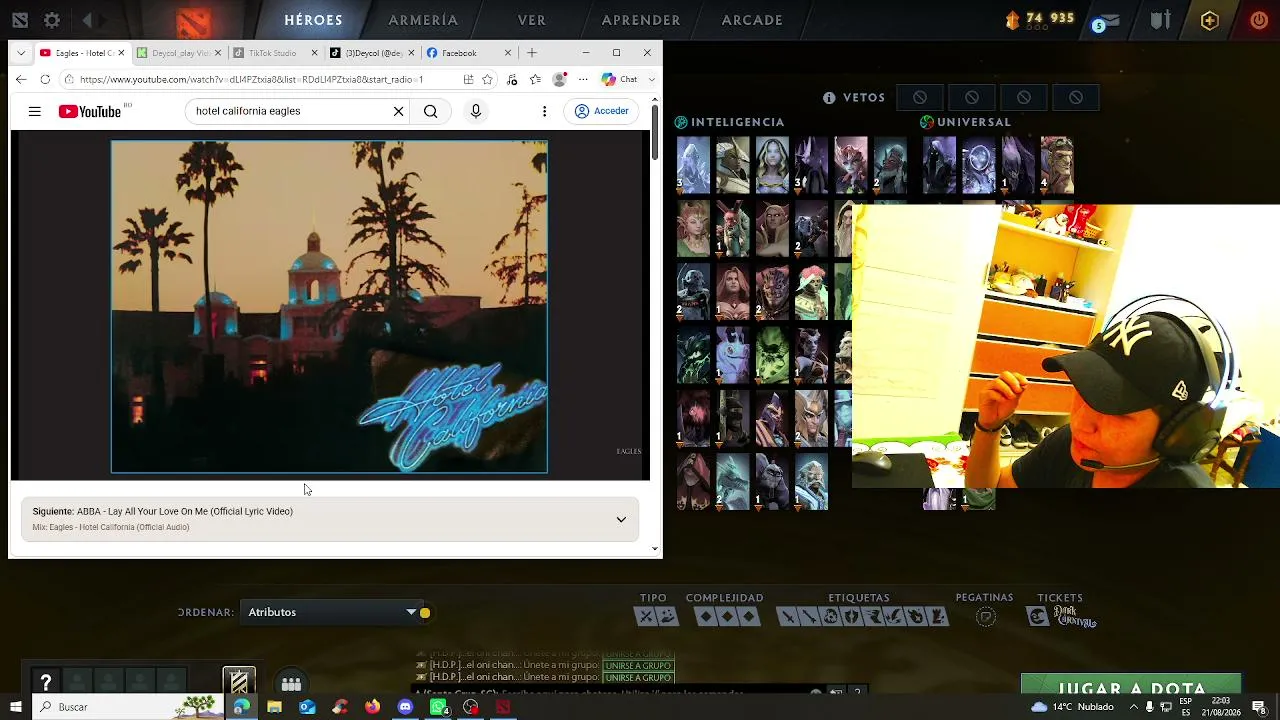Click the Hotel California video player

[329, 306]
